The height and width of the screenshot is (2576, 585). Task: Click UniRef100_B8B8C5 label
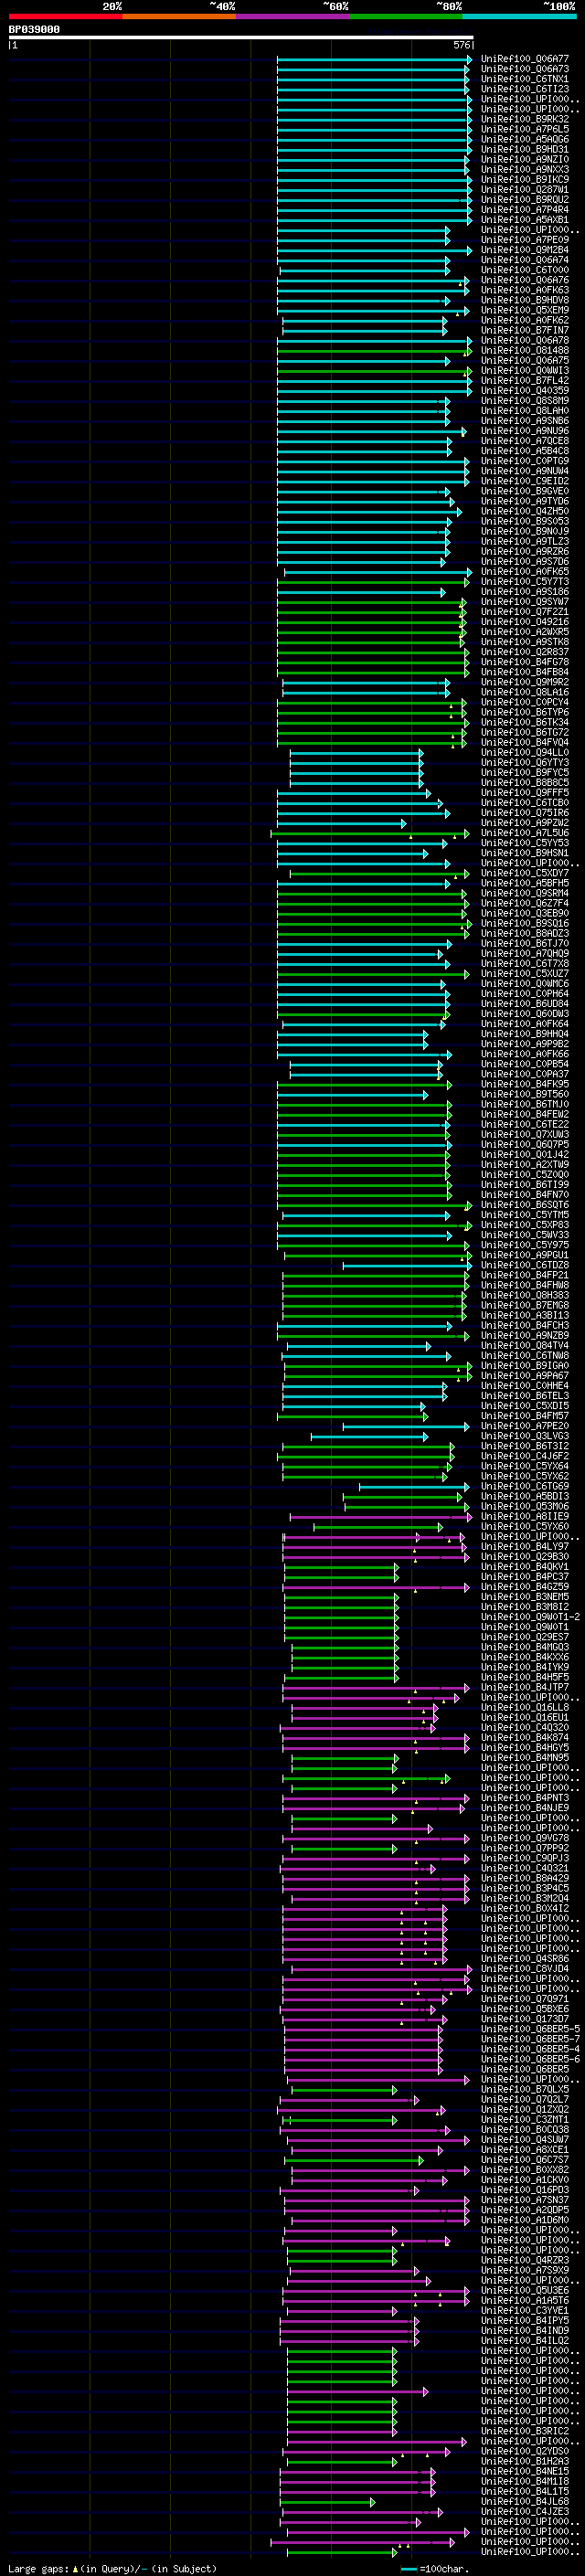tap(525, 783)
